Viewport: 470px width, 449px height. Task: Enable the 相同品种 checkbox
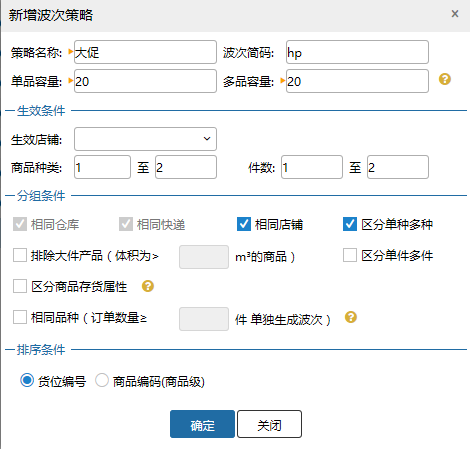click(x=20, y=317)
